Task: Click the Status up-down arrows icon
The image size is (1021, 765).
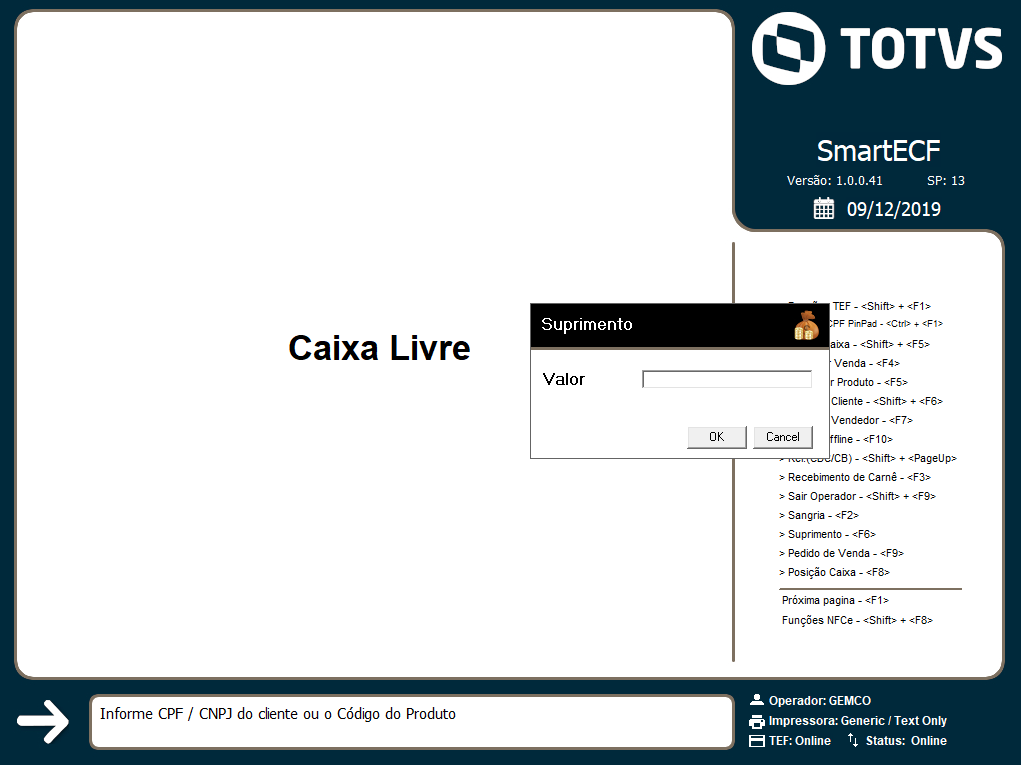Action: pyautogui.click(x=853, y=740)
